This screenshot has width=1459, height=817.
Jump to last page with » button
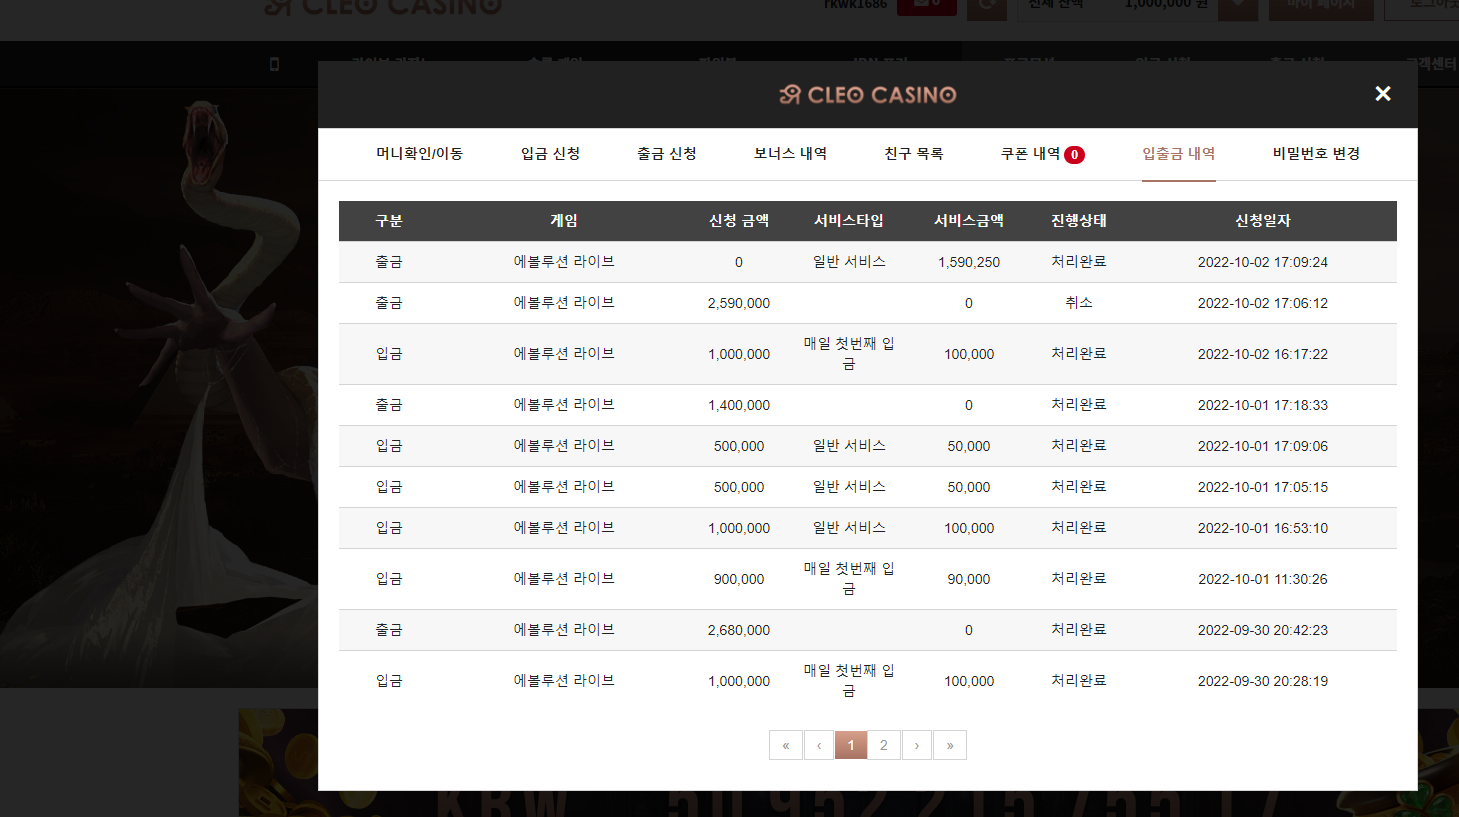click(x=950, y=745)
